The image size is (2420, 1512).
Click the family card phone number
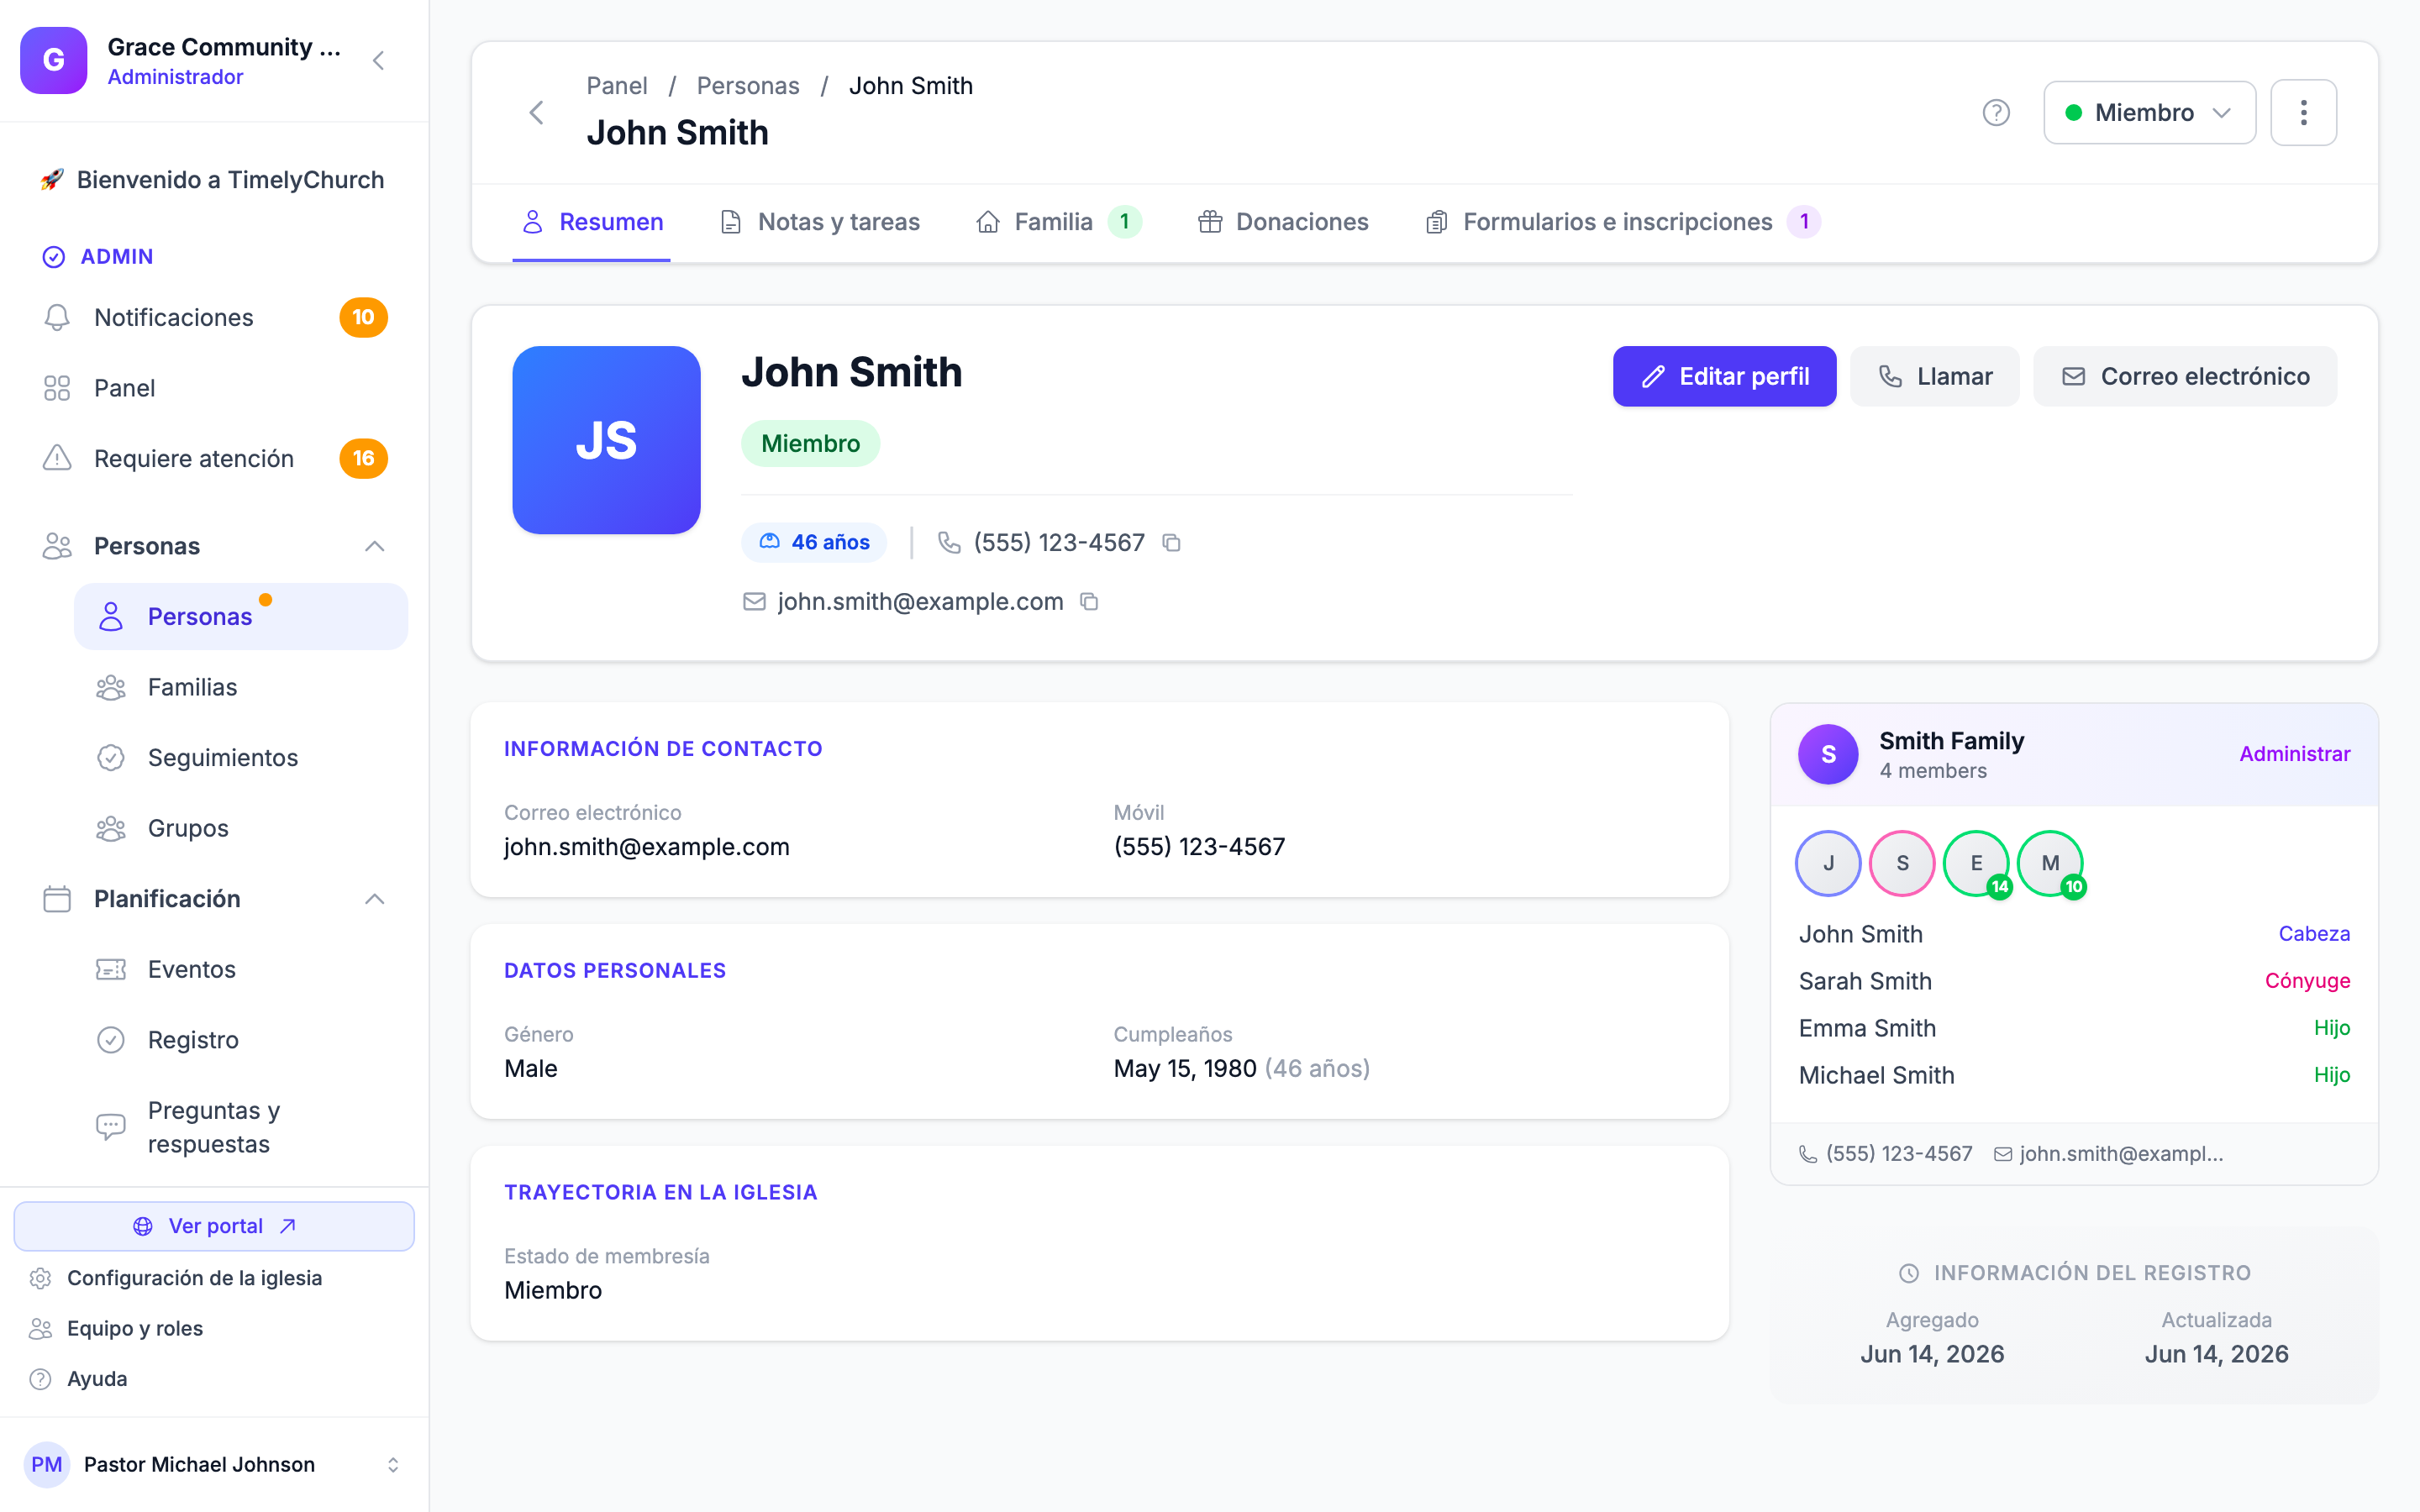pyautogui.click(x=1886, y=1154)
